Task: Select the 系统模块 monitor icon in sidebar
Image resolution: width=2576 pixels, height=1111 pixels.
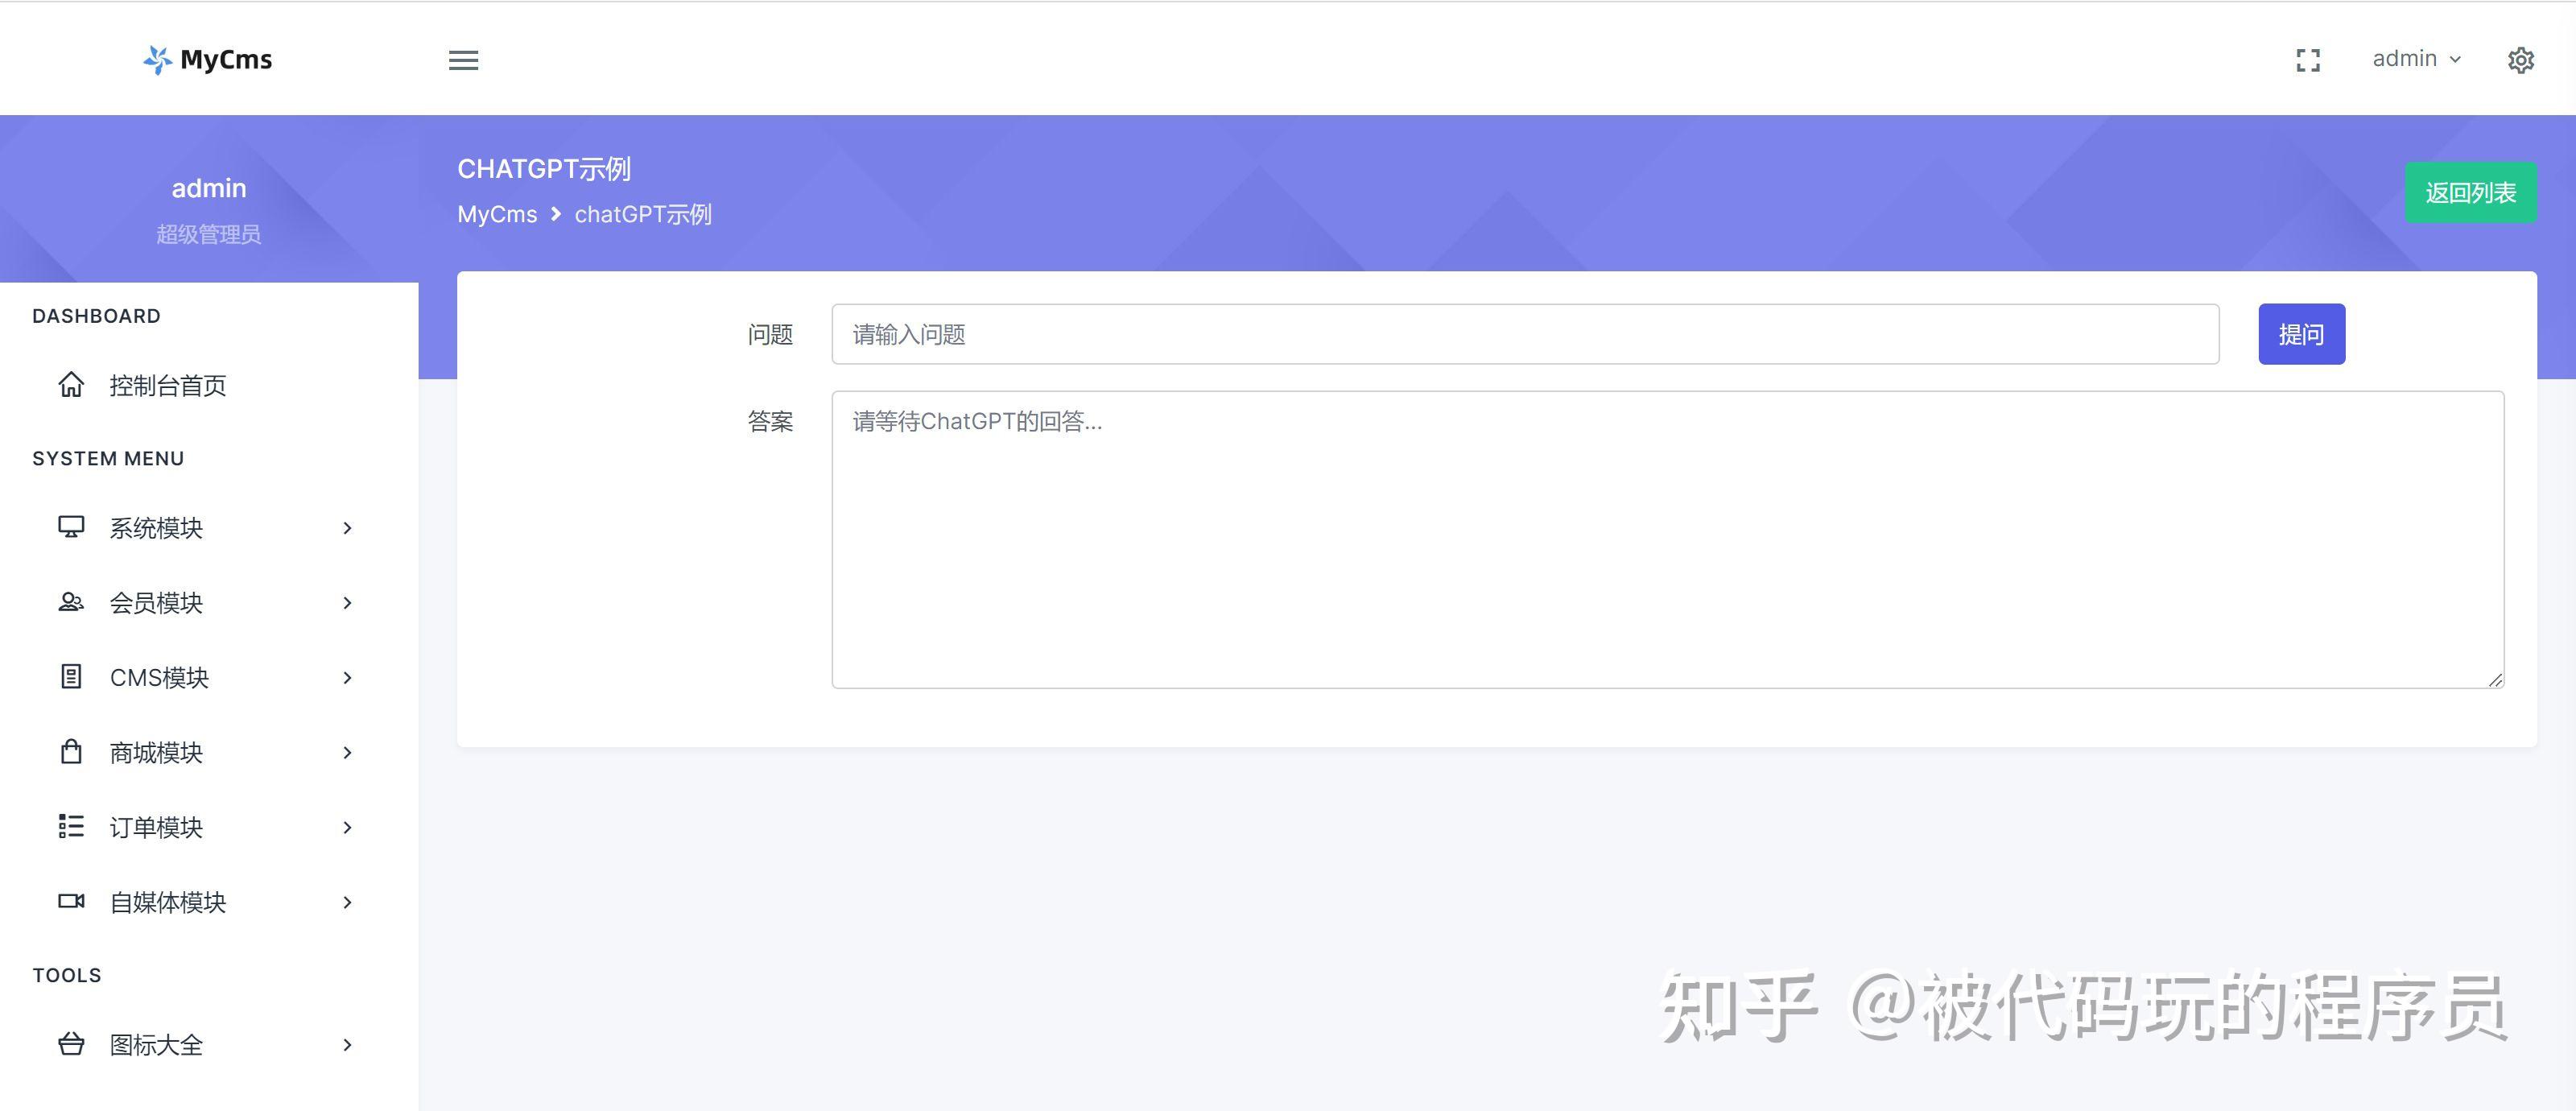Action: [x=71, y=528]
